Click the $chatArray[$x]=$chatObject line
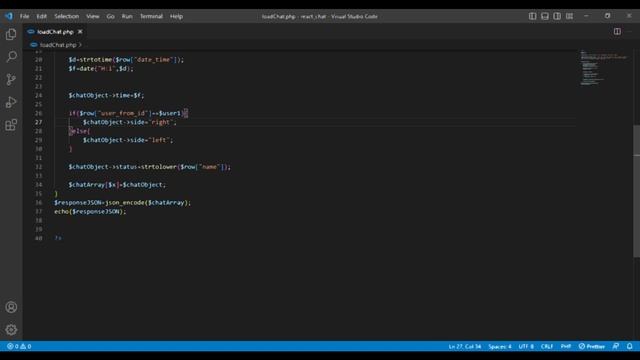Viewport: 640px width, 360px height. pyautogui.click(x=117, y=184)
